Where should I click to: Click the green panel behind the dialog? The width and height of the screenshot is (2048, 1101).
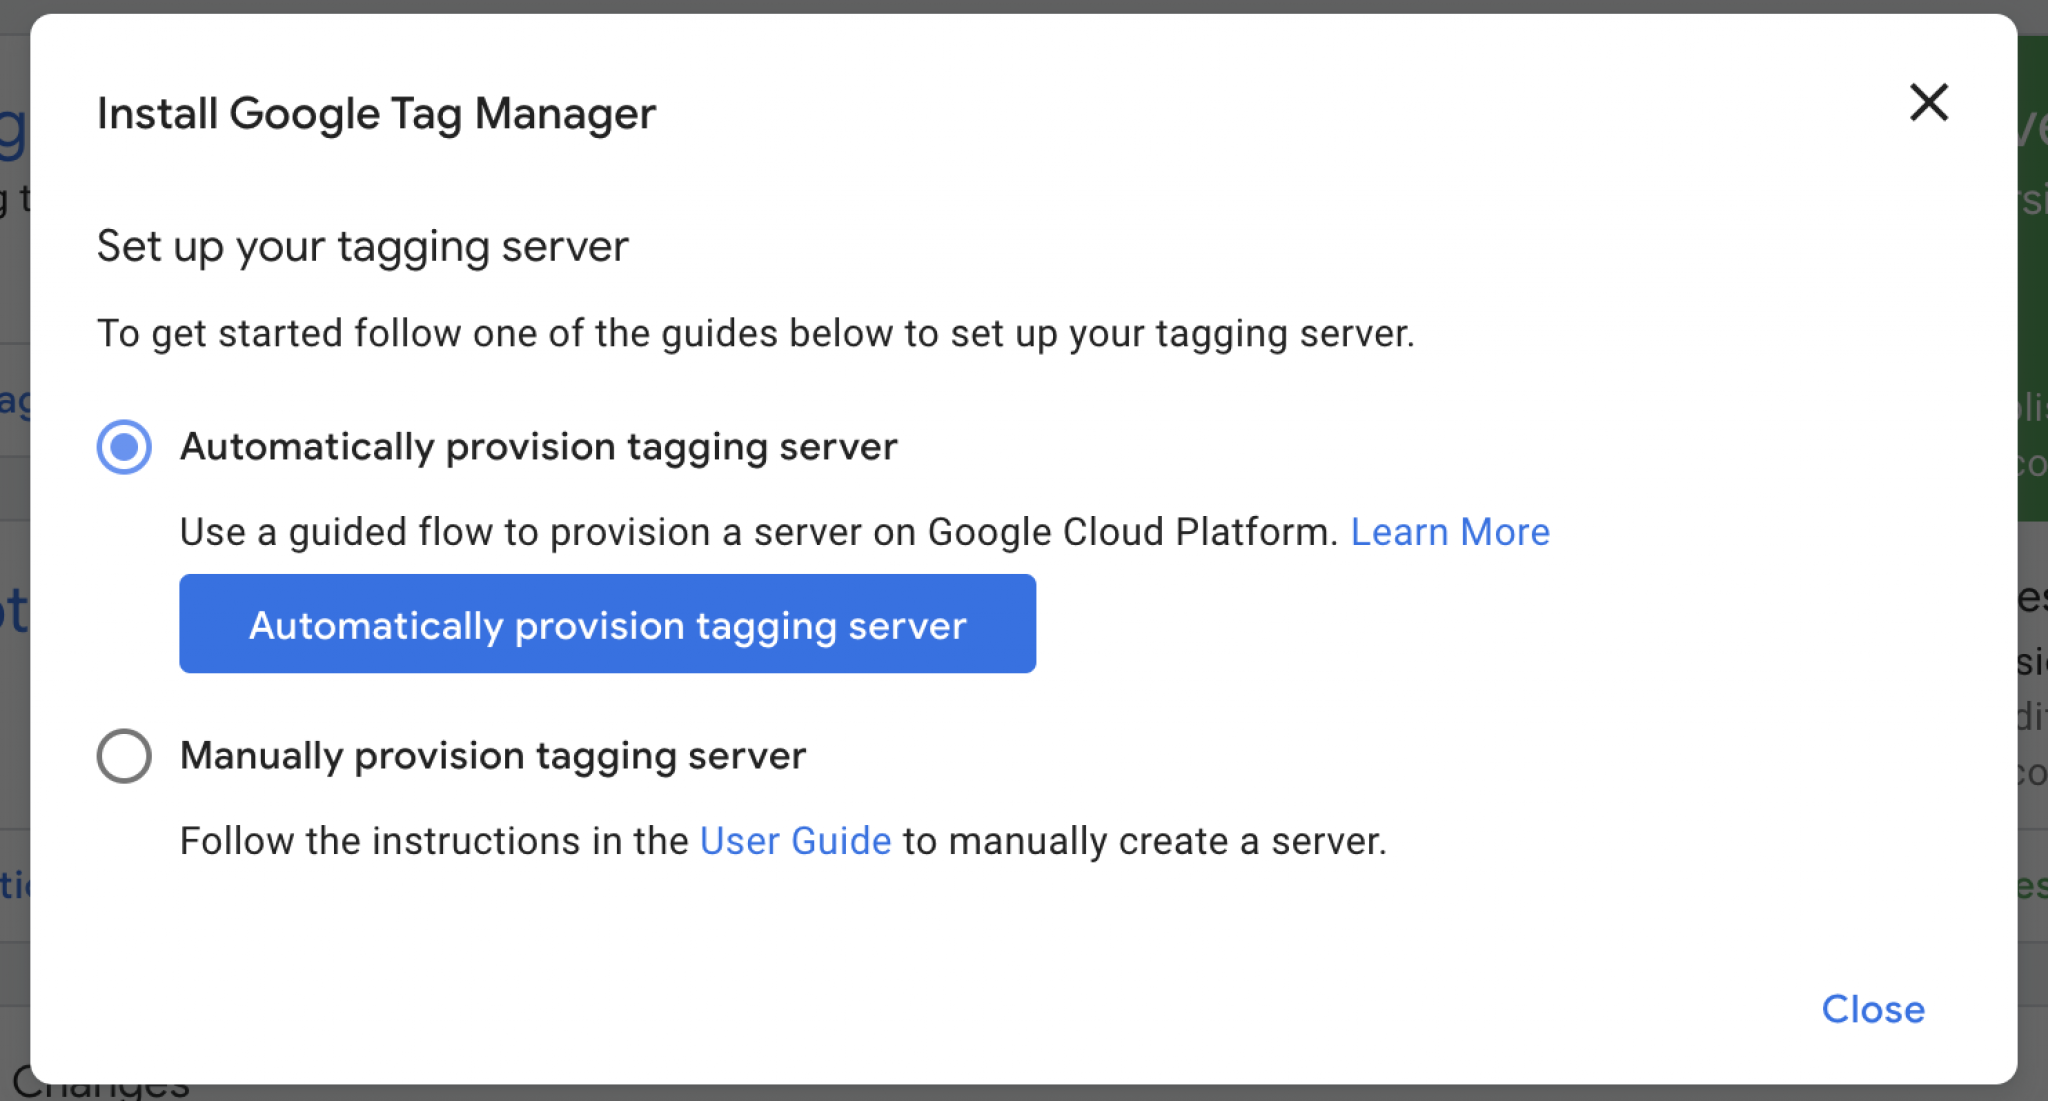coord(2032,300)
